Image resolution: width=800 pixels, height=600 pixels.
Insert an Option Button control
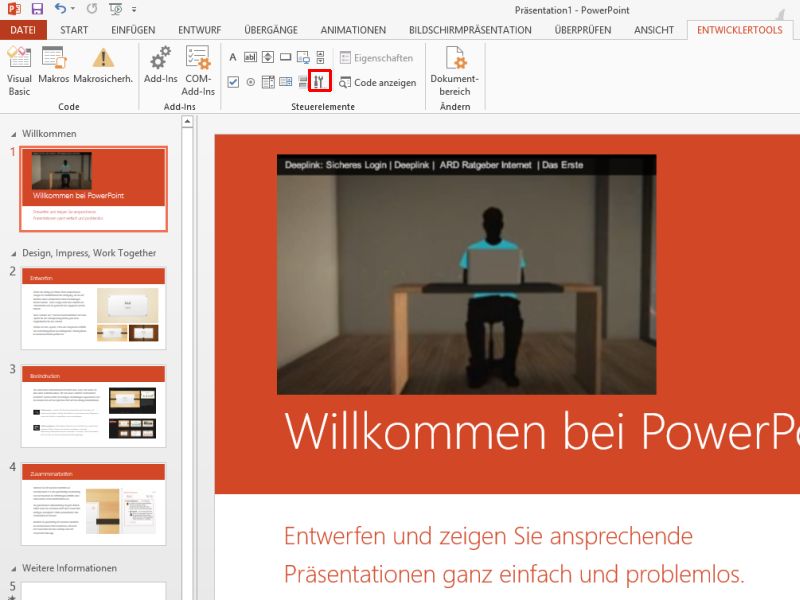click(251, 82)
